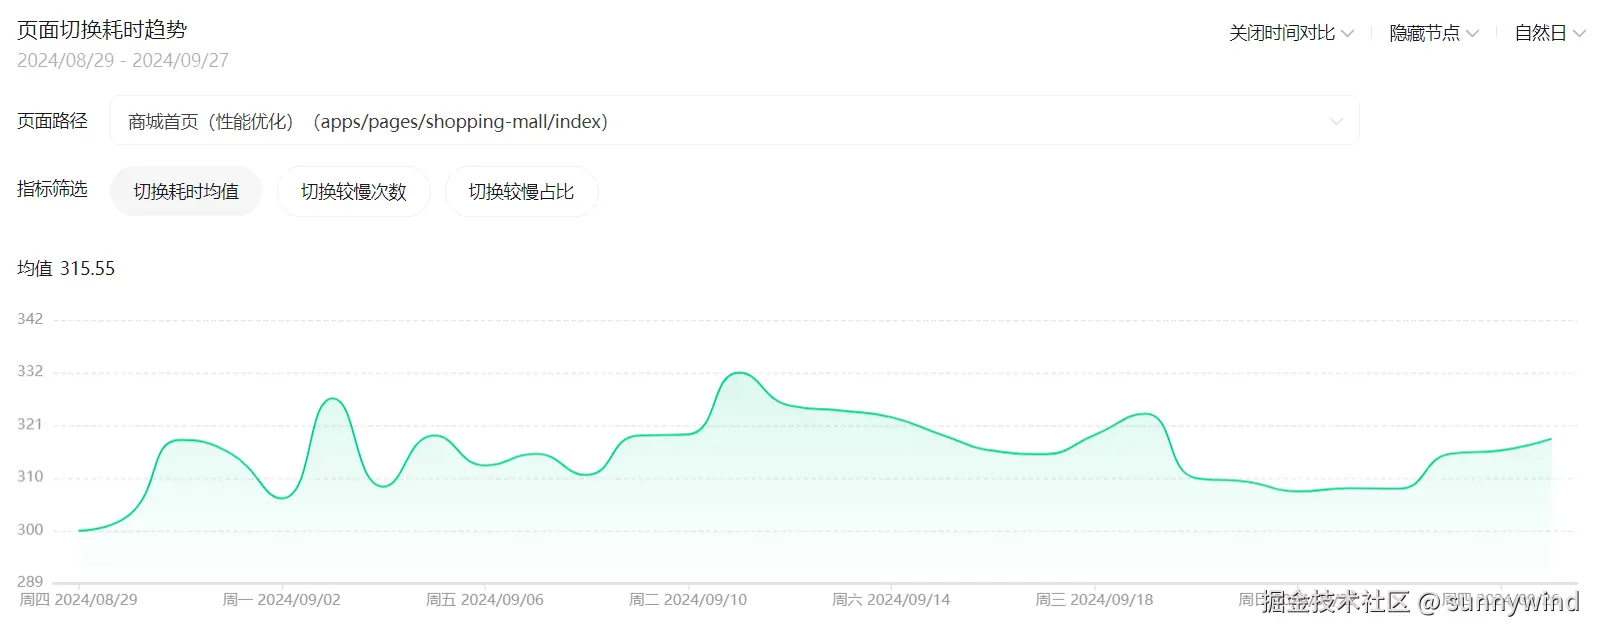
Task: Click x-axis label 周四 2024/08/29
Action: [x=79, y=600]
